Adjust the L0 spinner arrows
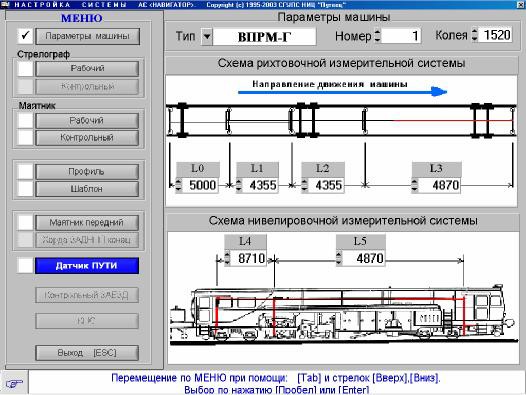Viewport: 526px width, 395px height. pyautogui.click(x=178, y=185)
